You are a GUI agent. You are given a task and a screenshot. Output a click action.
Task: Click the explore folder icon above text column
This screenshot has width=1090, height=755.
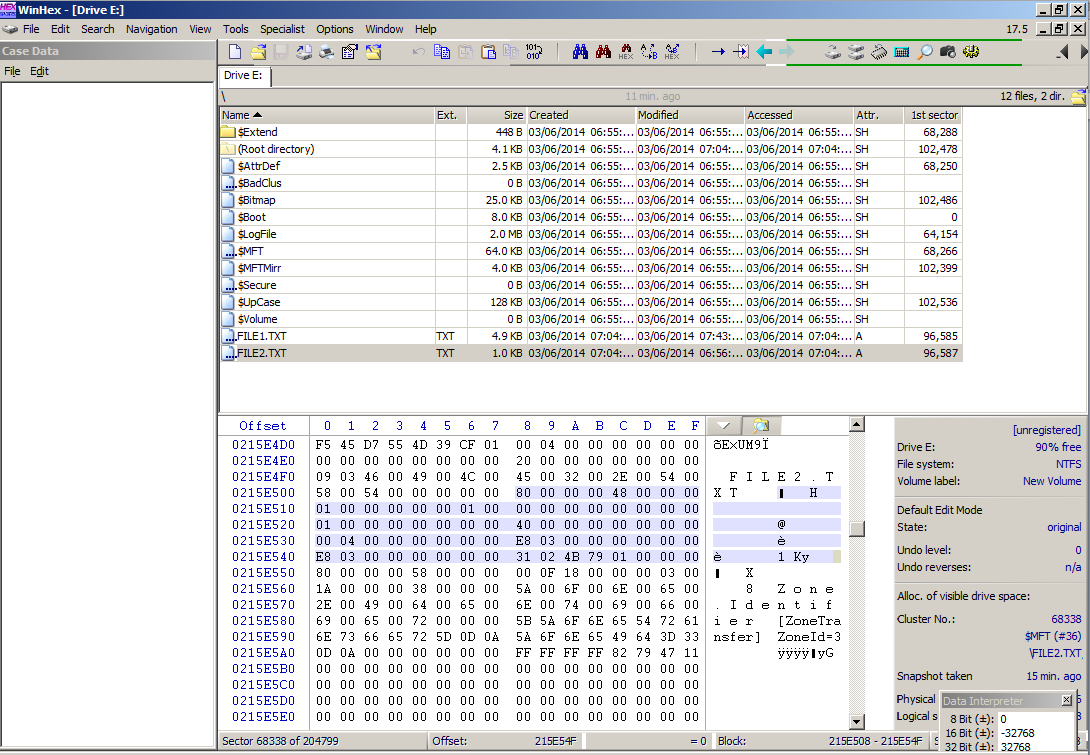[x=760, y=426]
